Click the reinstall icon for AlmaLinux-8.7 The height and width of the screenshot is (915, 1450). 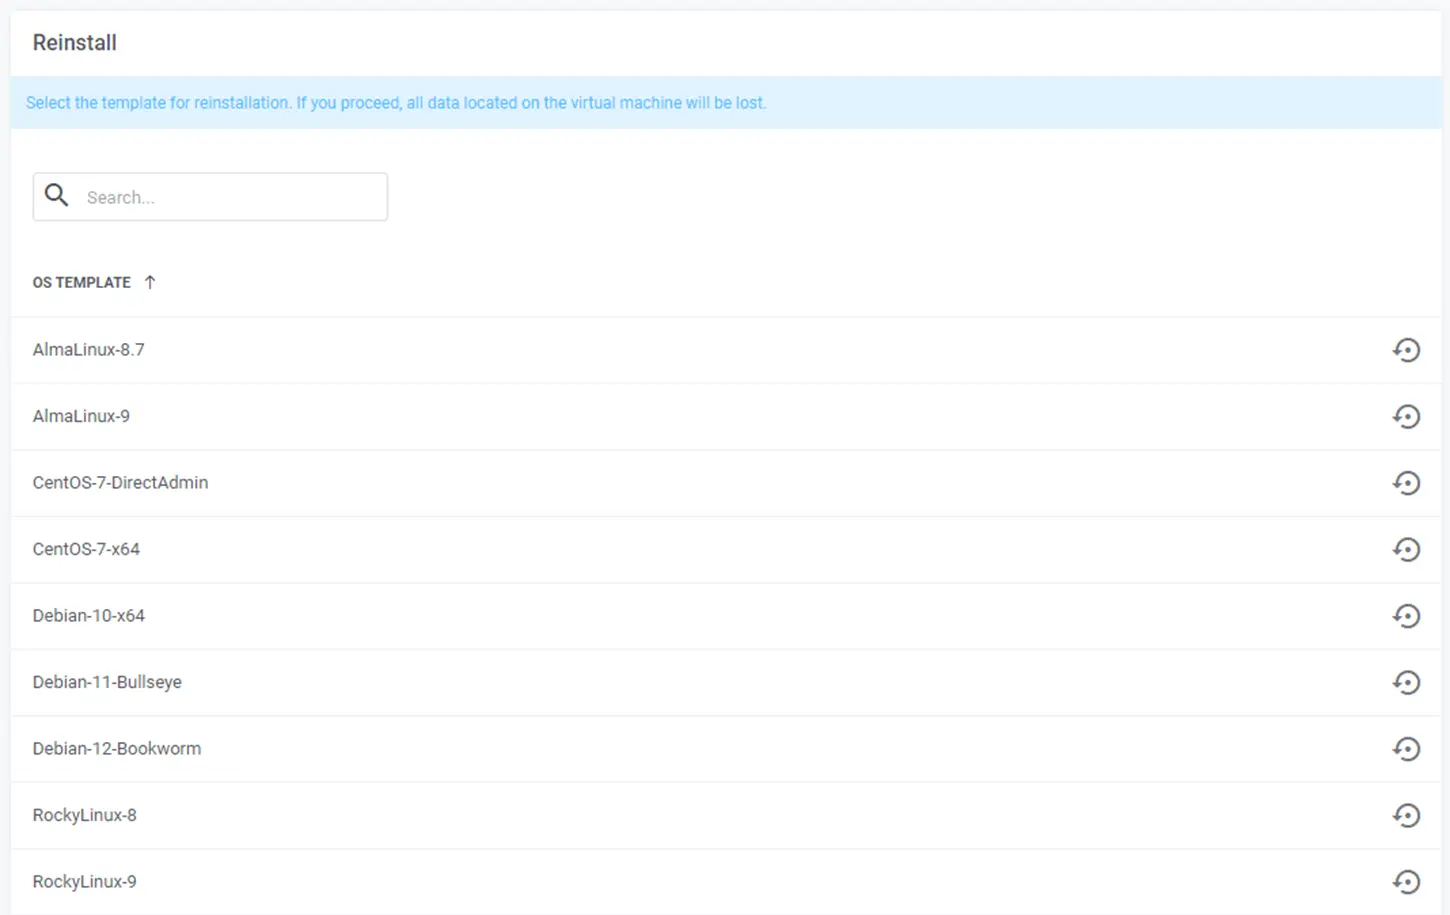1406,350
